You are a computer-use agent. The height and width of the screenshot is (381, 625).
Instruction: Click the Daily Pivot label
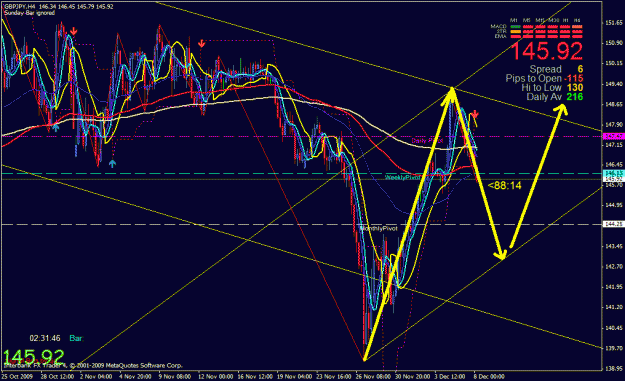pyautogui.click(x=427, y=141)
